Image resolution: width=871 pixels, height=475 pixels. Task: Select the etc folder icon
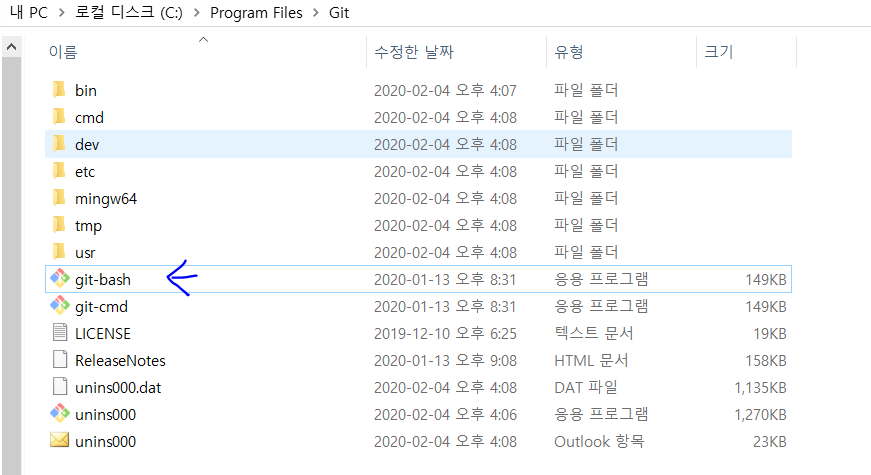(x=59, y=171)
